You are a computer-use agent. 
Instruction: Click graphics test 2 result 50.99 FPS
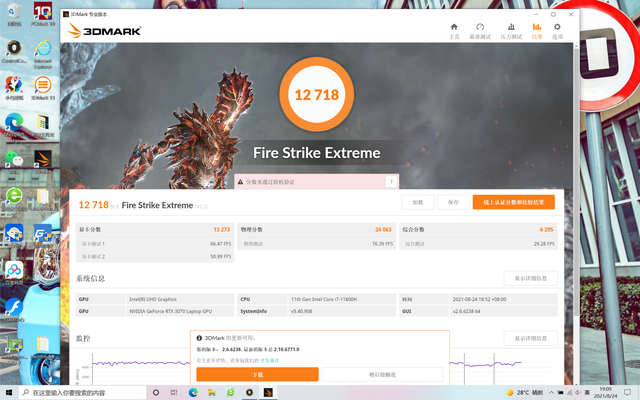click(221, 256)
